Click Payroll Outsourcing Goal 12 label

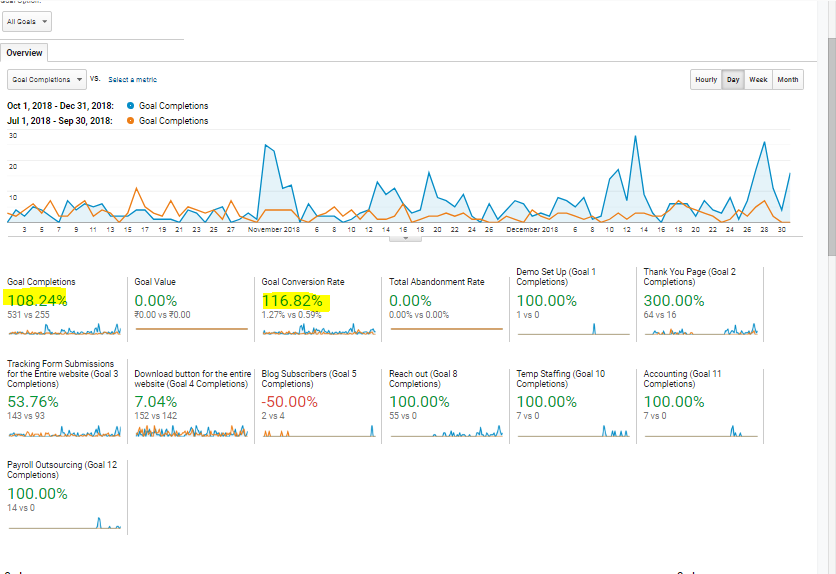click(x=62, y=470)
